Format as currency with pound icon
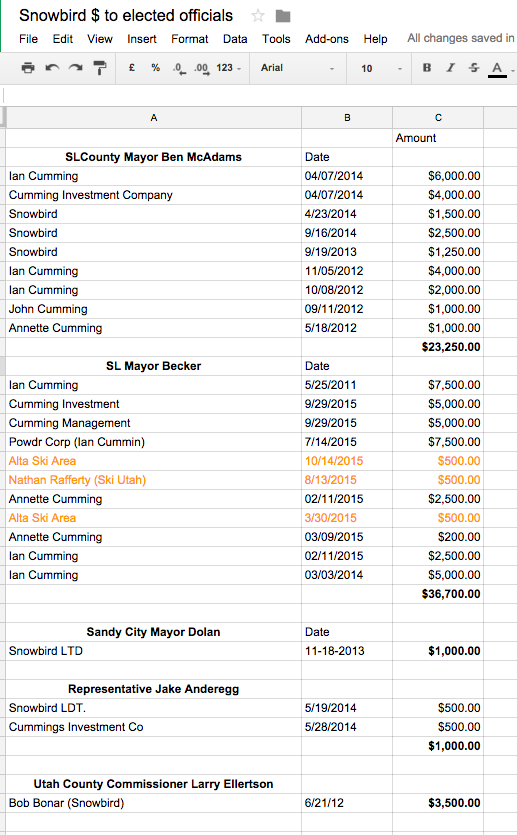 [132, 68]
